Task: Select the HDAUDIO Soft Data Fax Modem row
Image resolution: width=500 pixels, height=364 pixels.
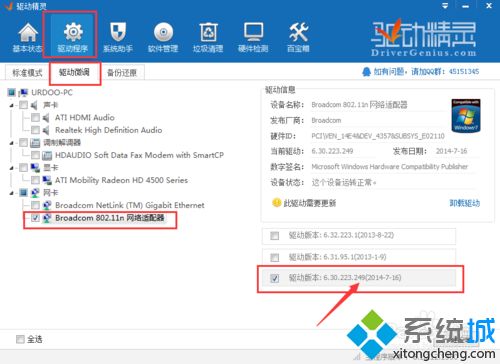Action: click(139, 155)
